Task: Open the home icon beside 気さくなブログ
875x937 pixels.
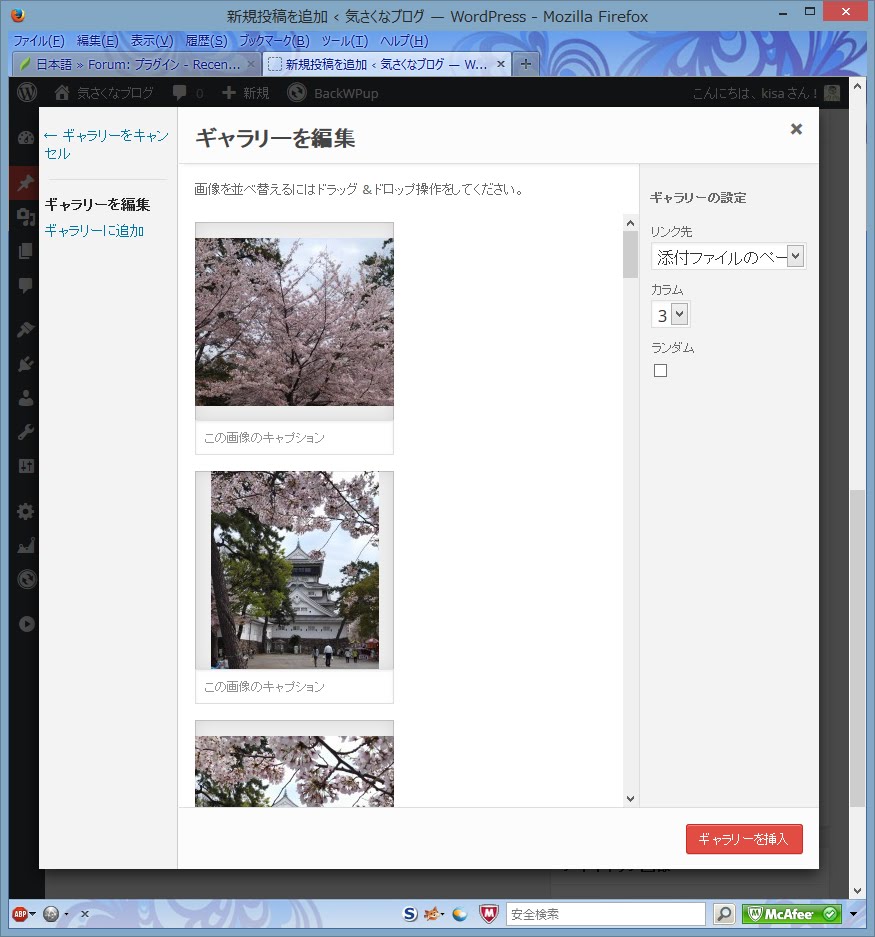Action: (x=62, y=93)
